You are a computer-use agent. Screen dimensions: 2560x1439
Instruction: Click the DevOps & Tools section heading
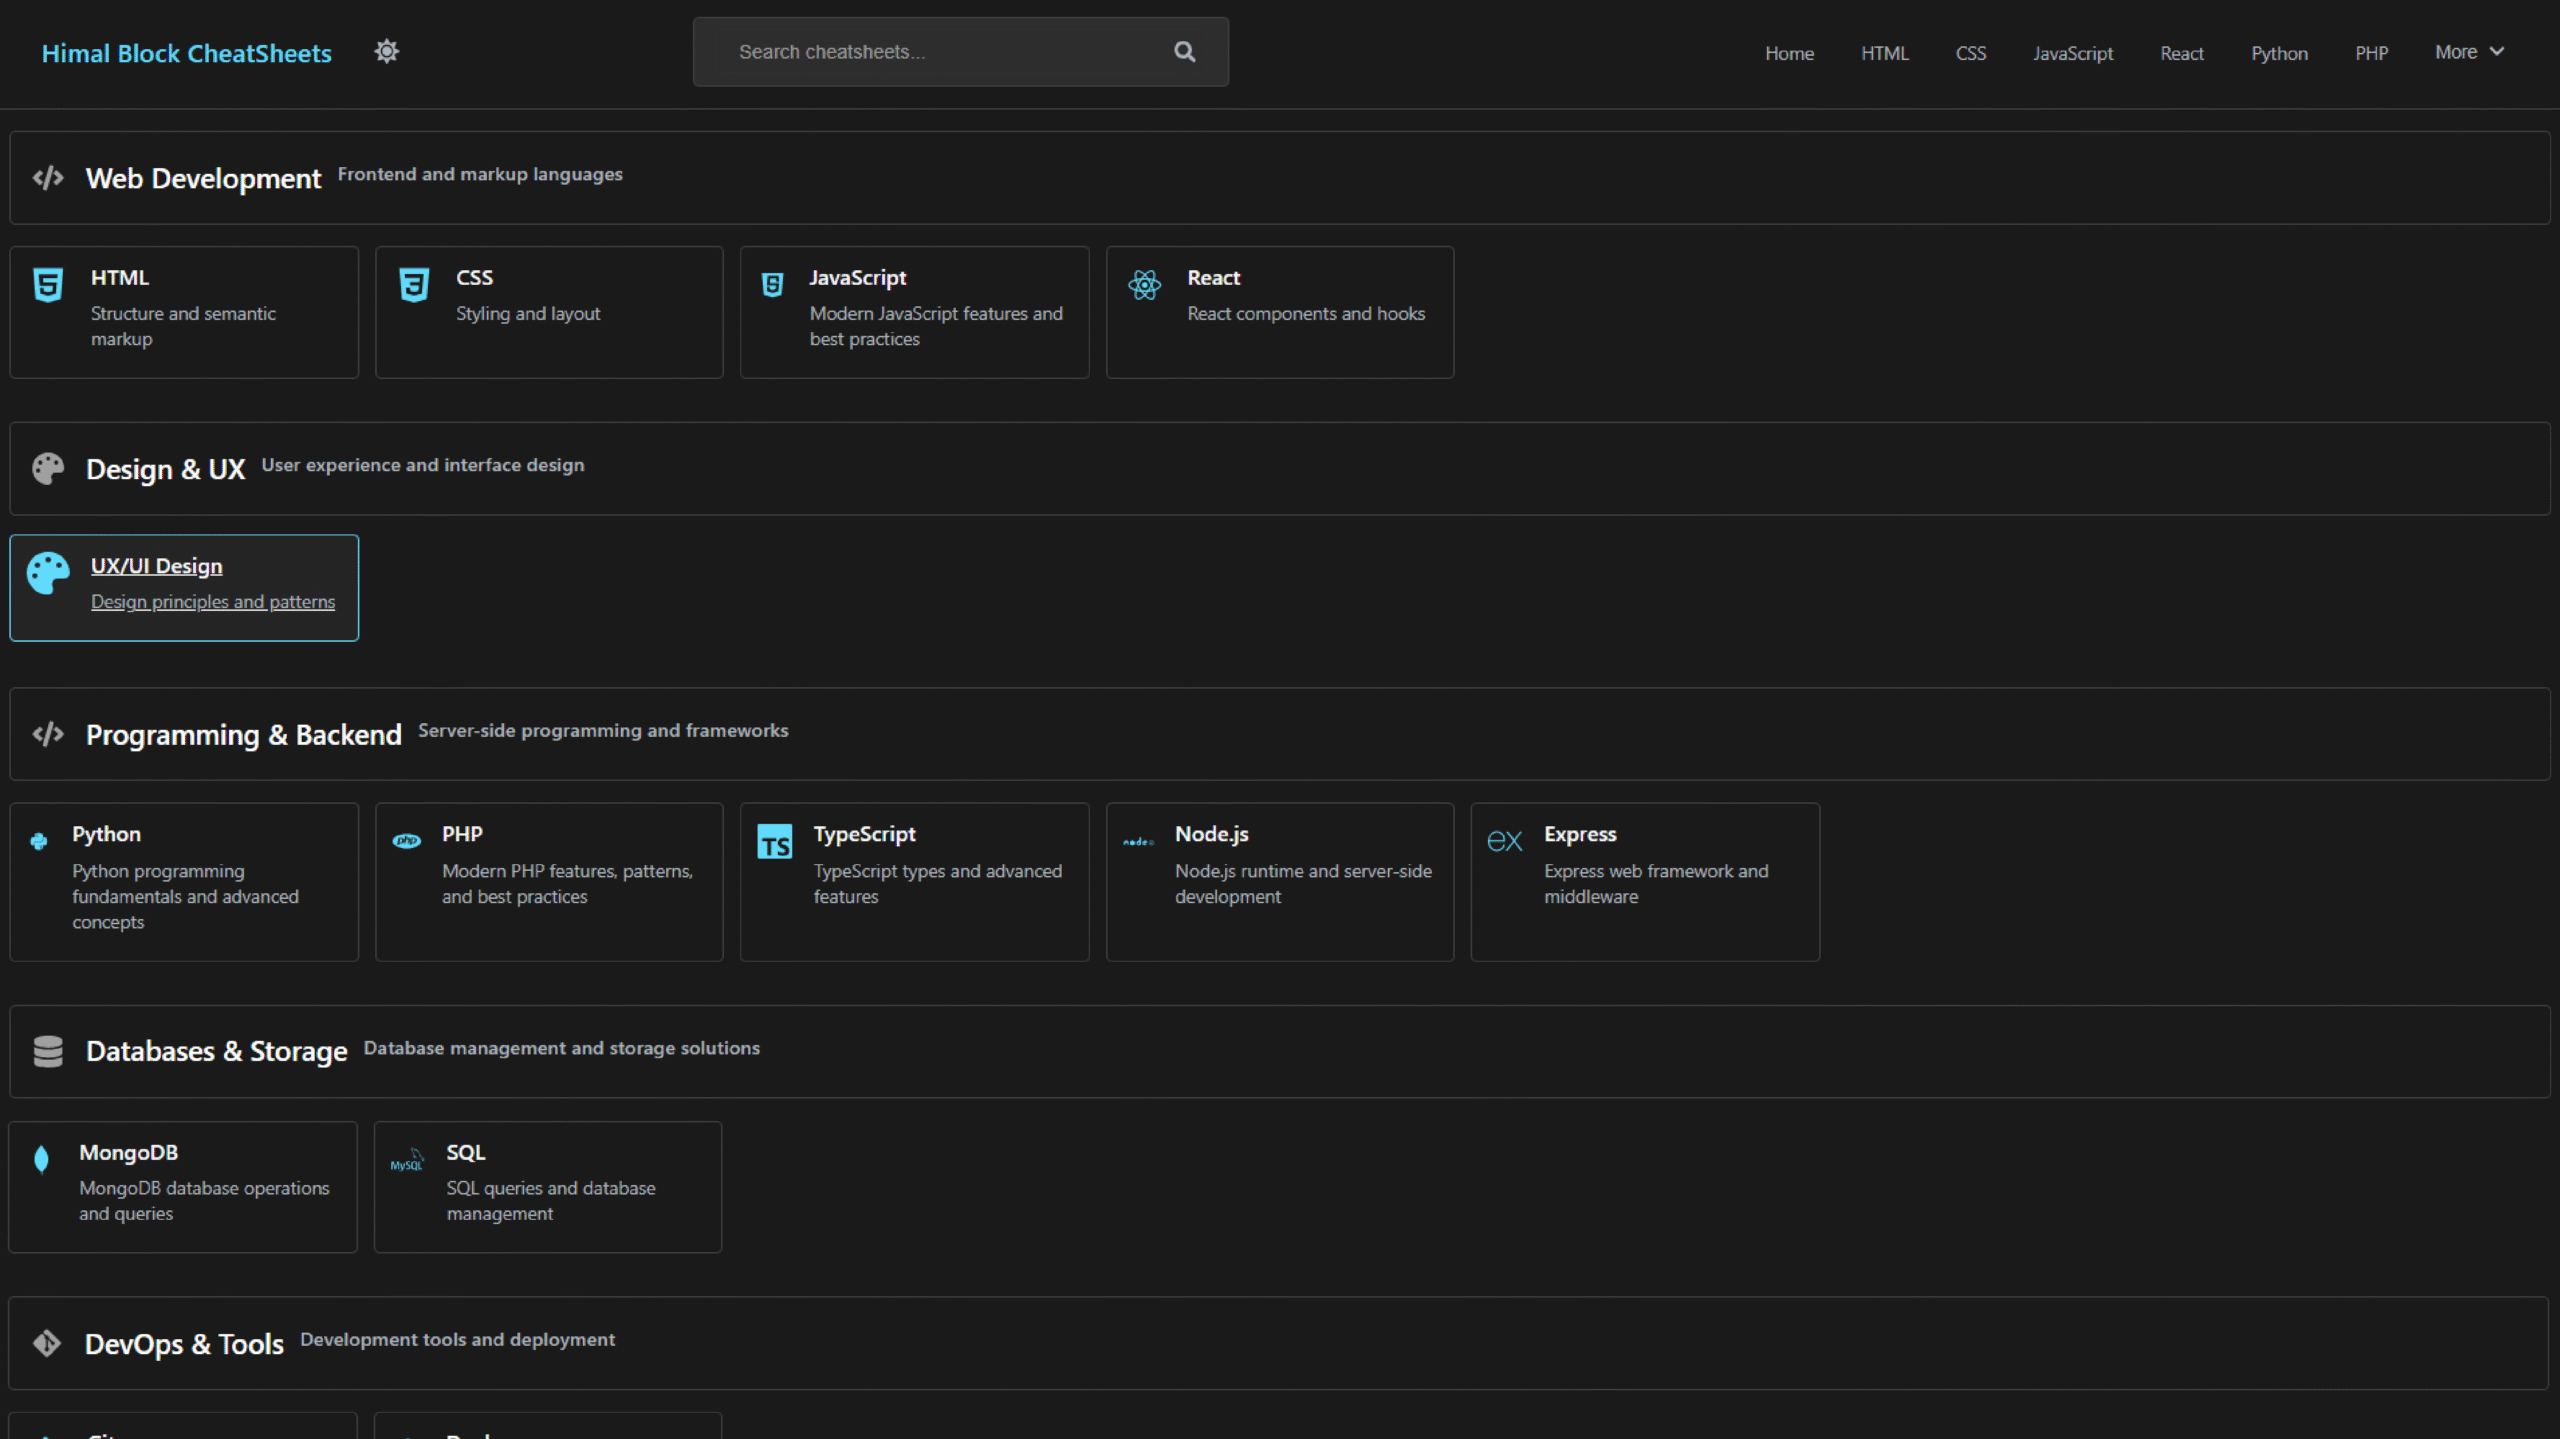(x=184, y=1344)
